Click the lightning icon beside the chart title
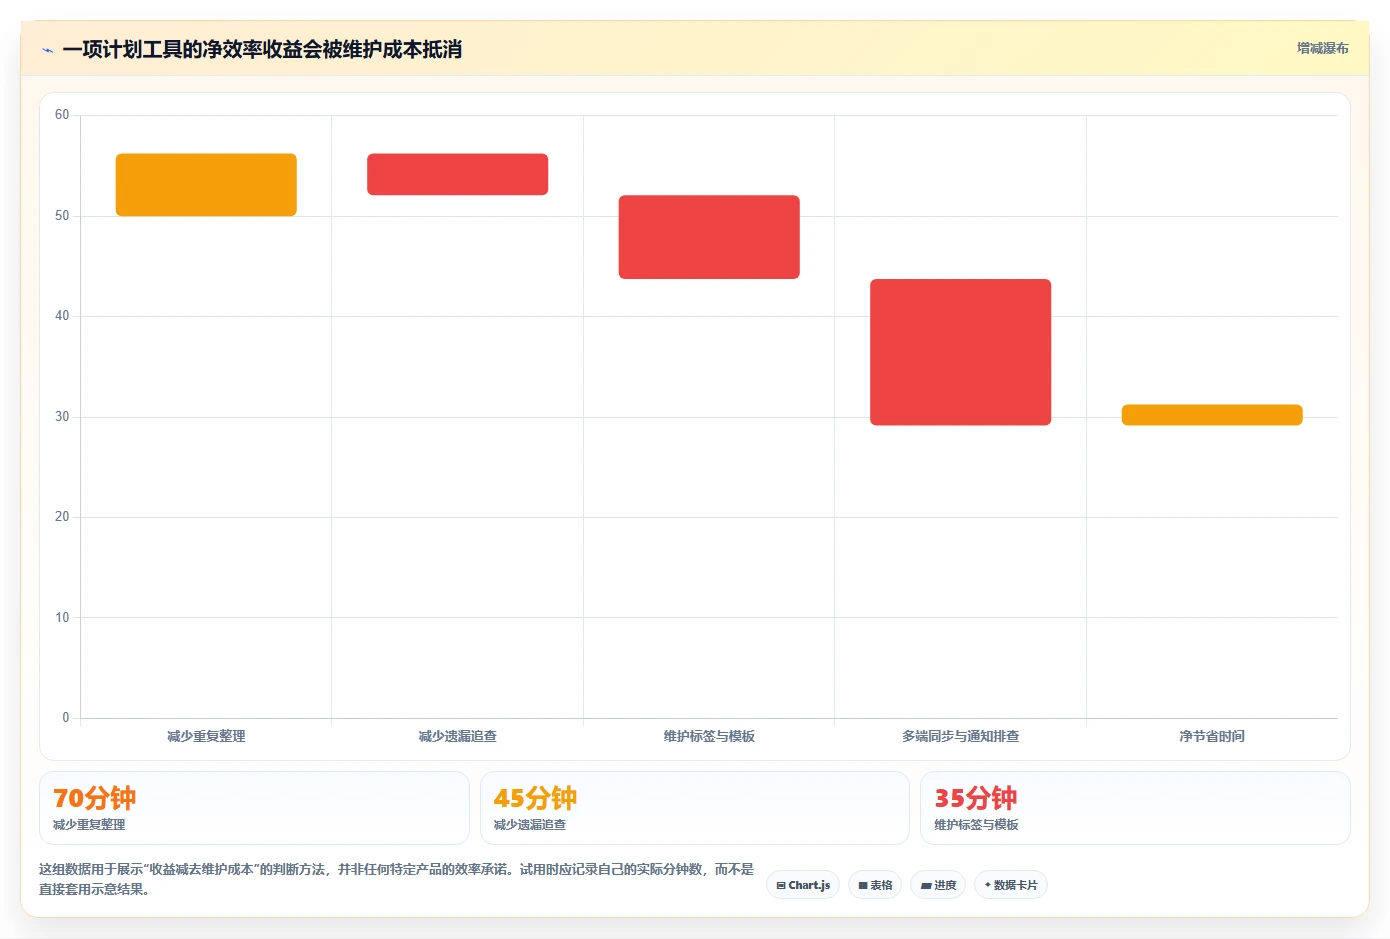Viewport: 1390px width, 939px height. (x=48, y=50)
